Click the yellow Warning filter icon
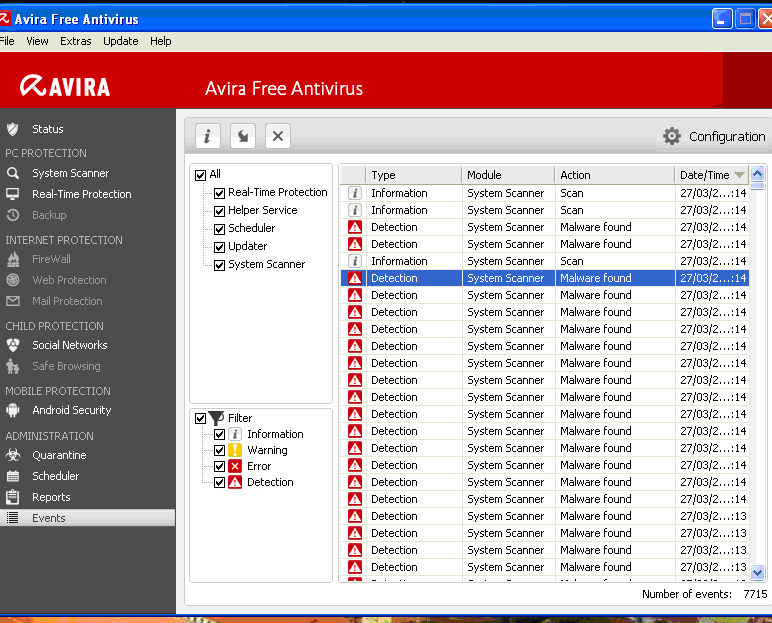Screen dimensions: 772x623 pyautogui.click(x=235, y=450)
